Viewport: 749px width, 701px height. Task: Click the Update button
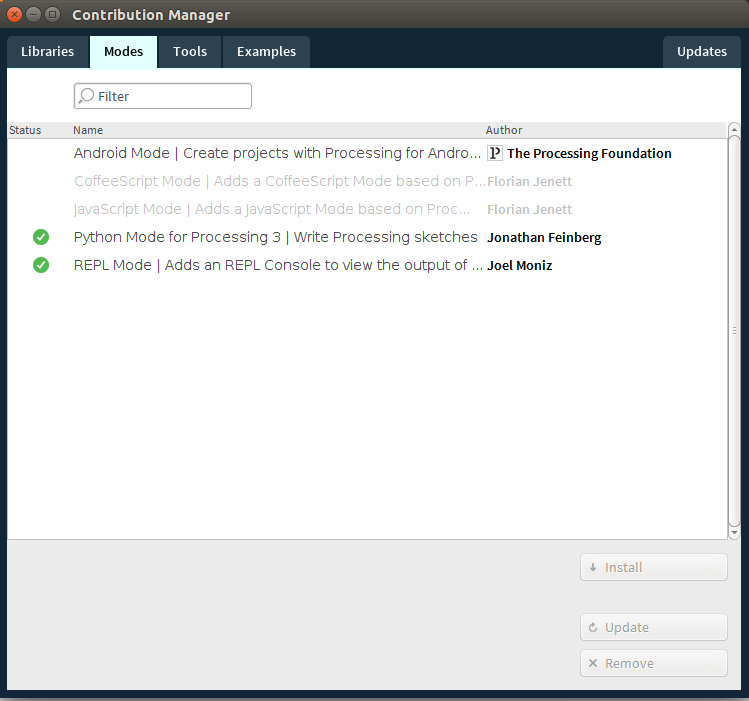[x=653, y=627]
